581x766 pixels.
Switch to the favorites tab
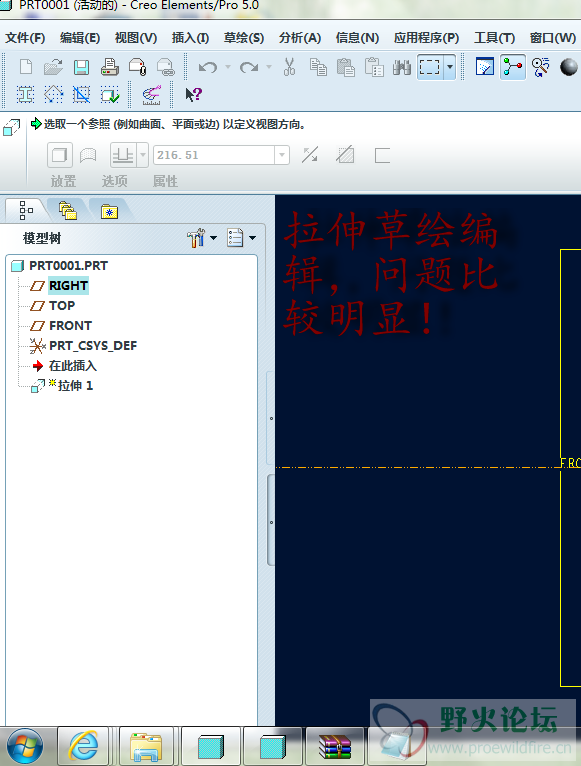pos(109,211)
